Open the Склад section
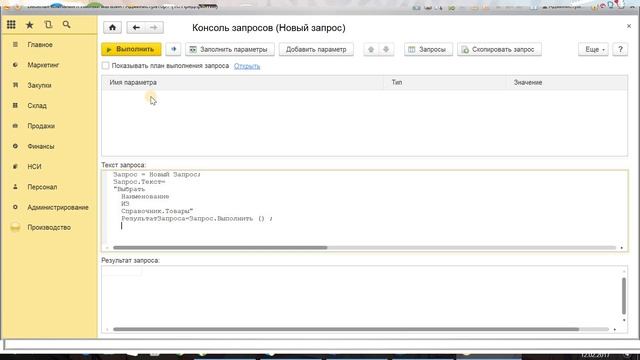The image size is (640, 360). click(x=37, y=106)
